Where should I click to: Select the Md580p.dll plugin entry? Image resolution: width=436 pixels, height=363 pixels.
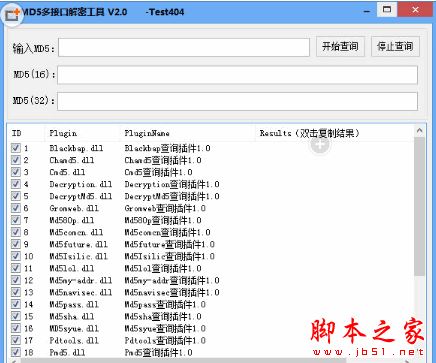pyautogui.click(x=72, y=220)
